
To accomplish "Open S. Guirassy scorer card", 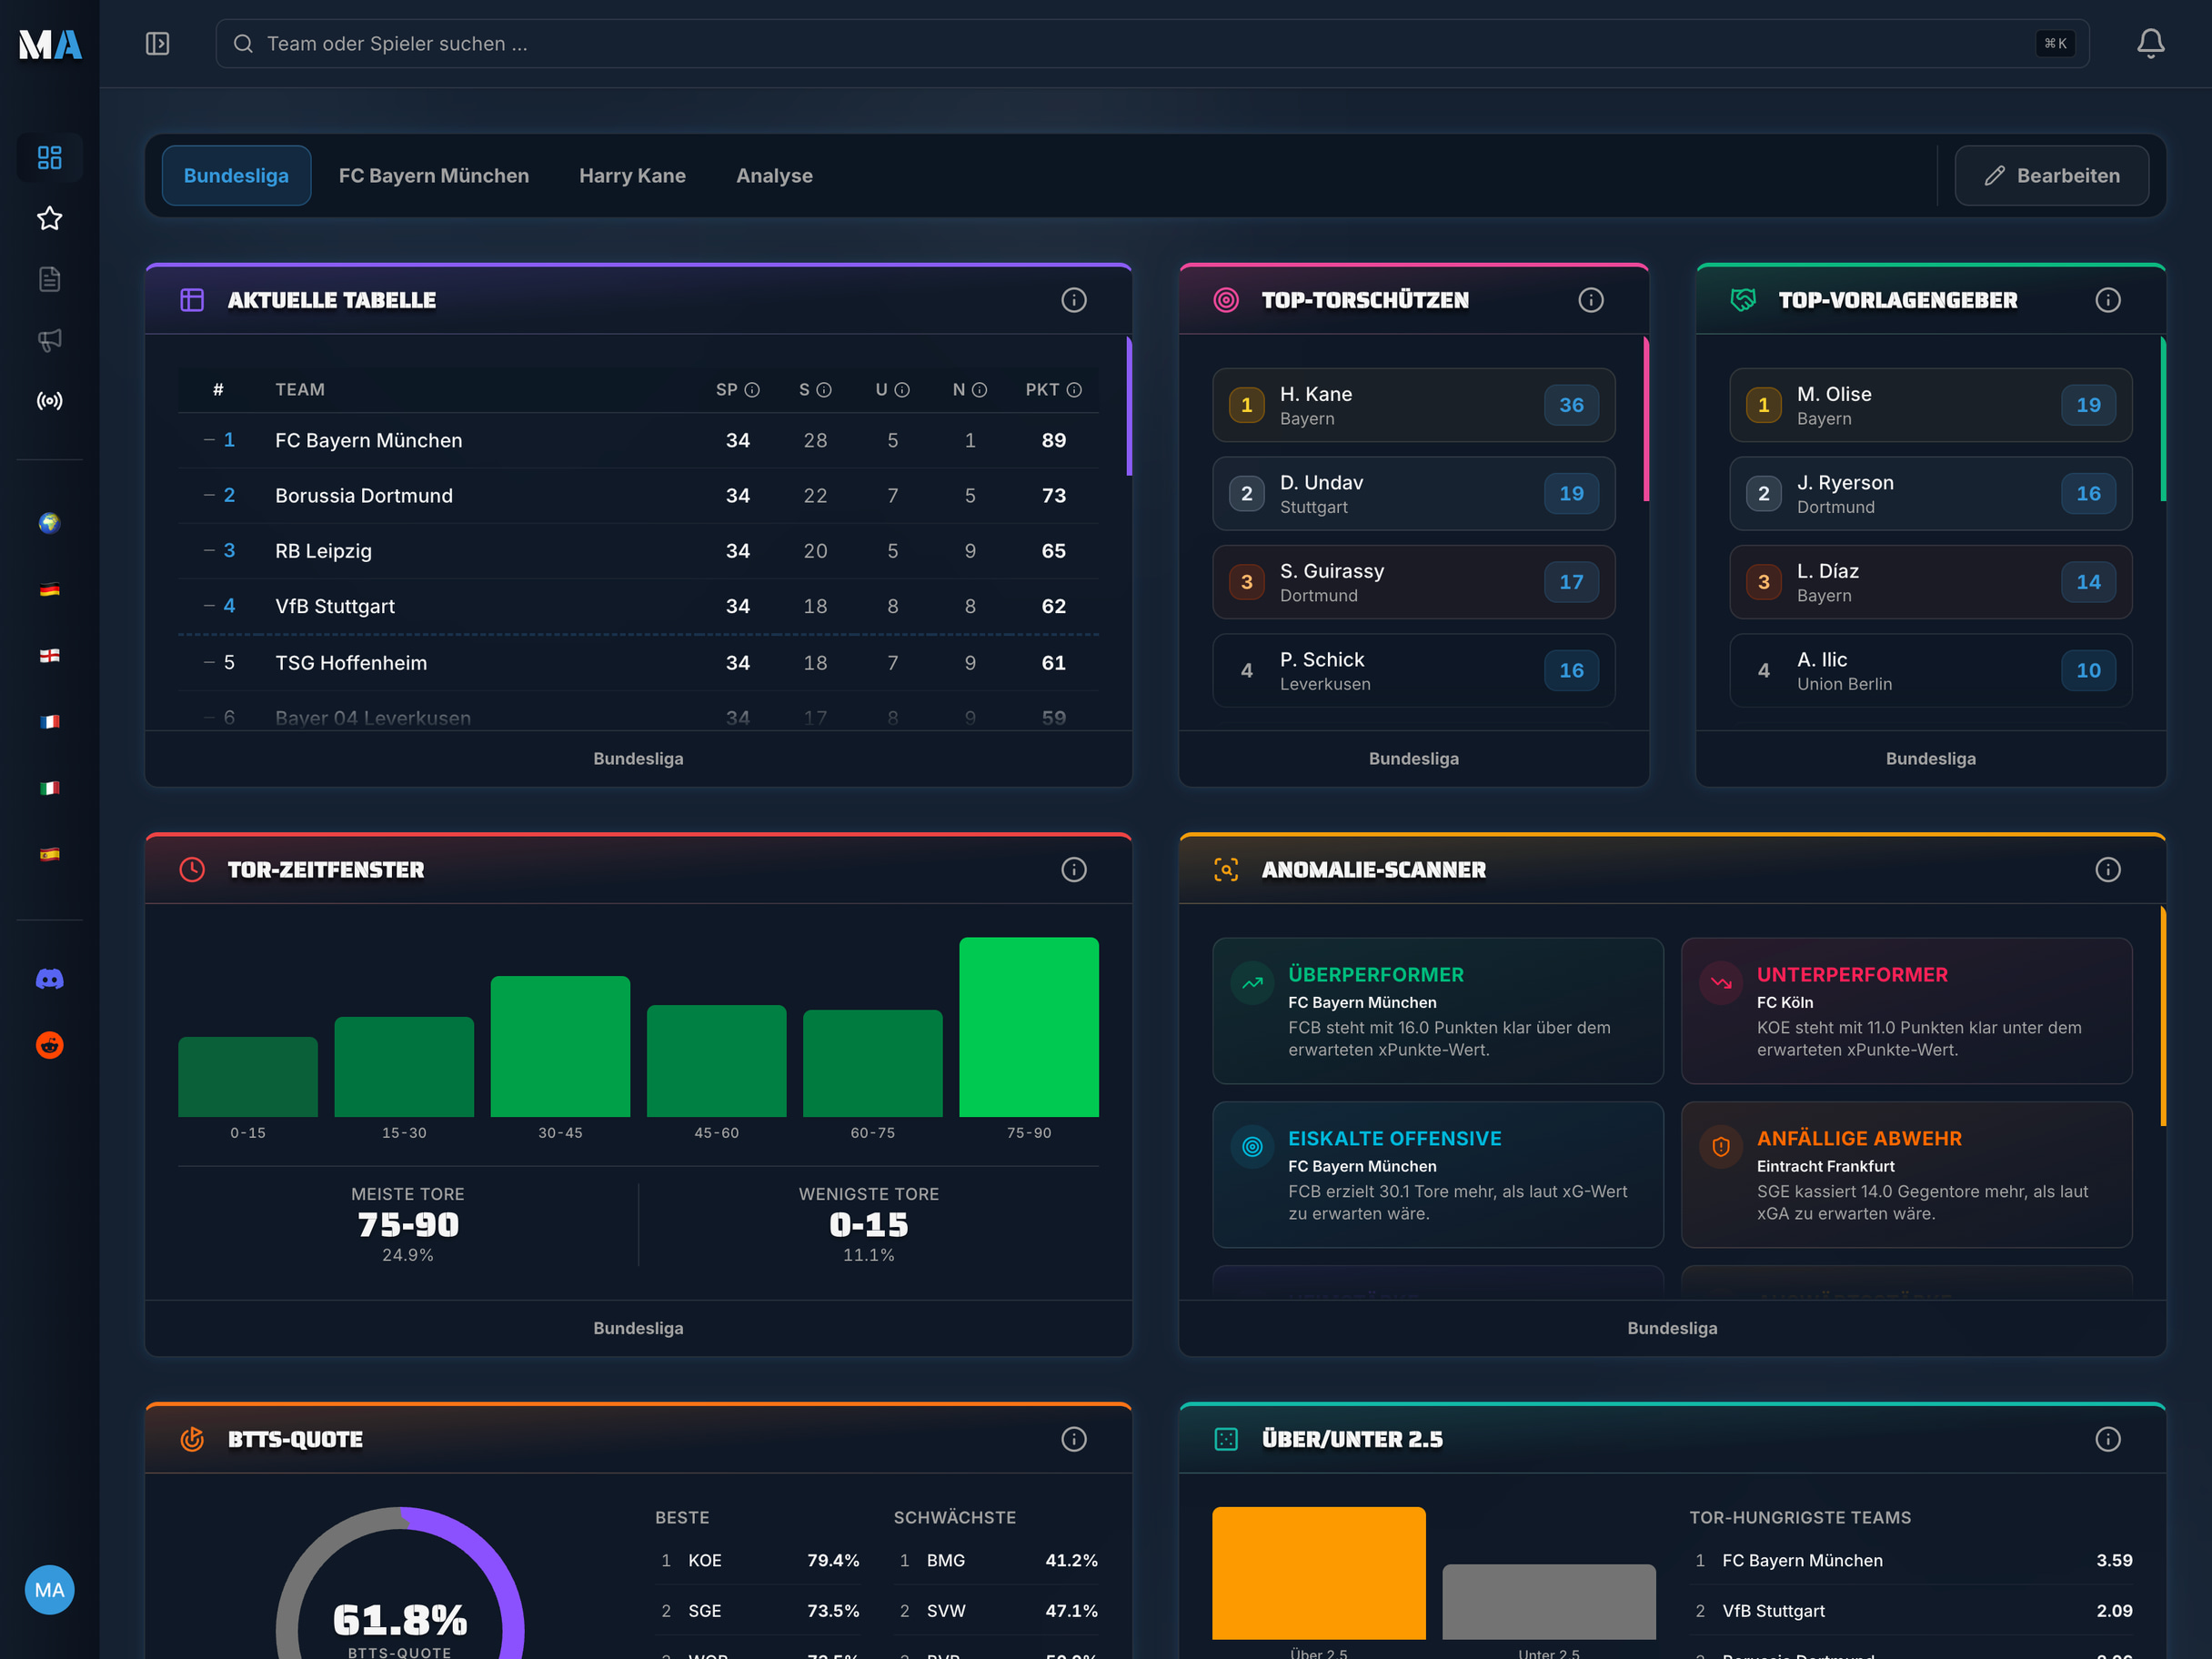I will (1413, 582).
